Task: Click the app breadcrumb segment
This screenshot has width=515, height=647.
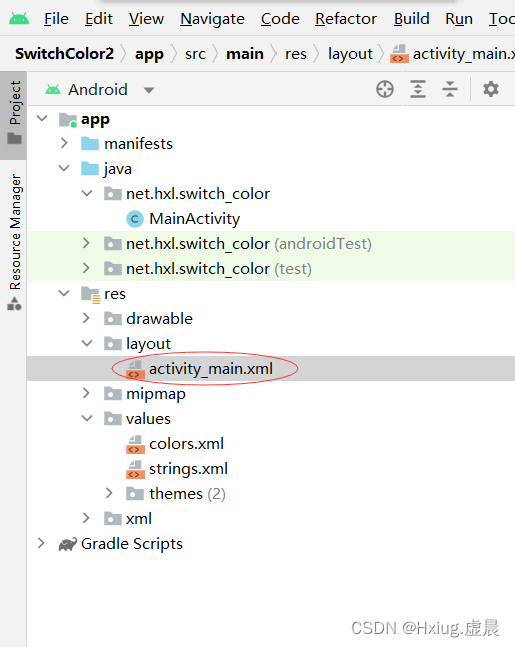Action: (149, 54)
